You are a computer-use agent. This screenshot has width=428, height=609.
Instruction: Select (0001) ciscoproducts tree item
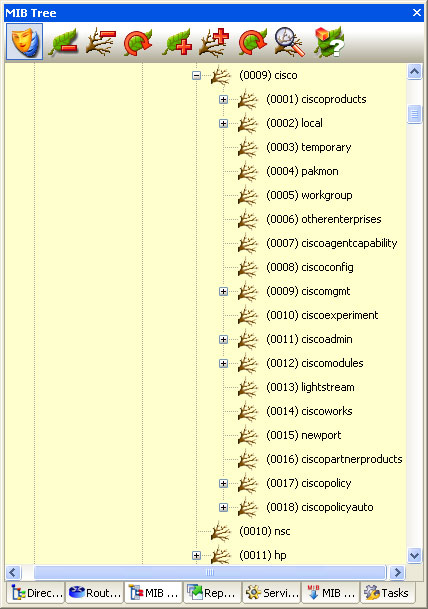pyautogui.click(x=316, y=99)
